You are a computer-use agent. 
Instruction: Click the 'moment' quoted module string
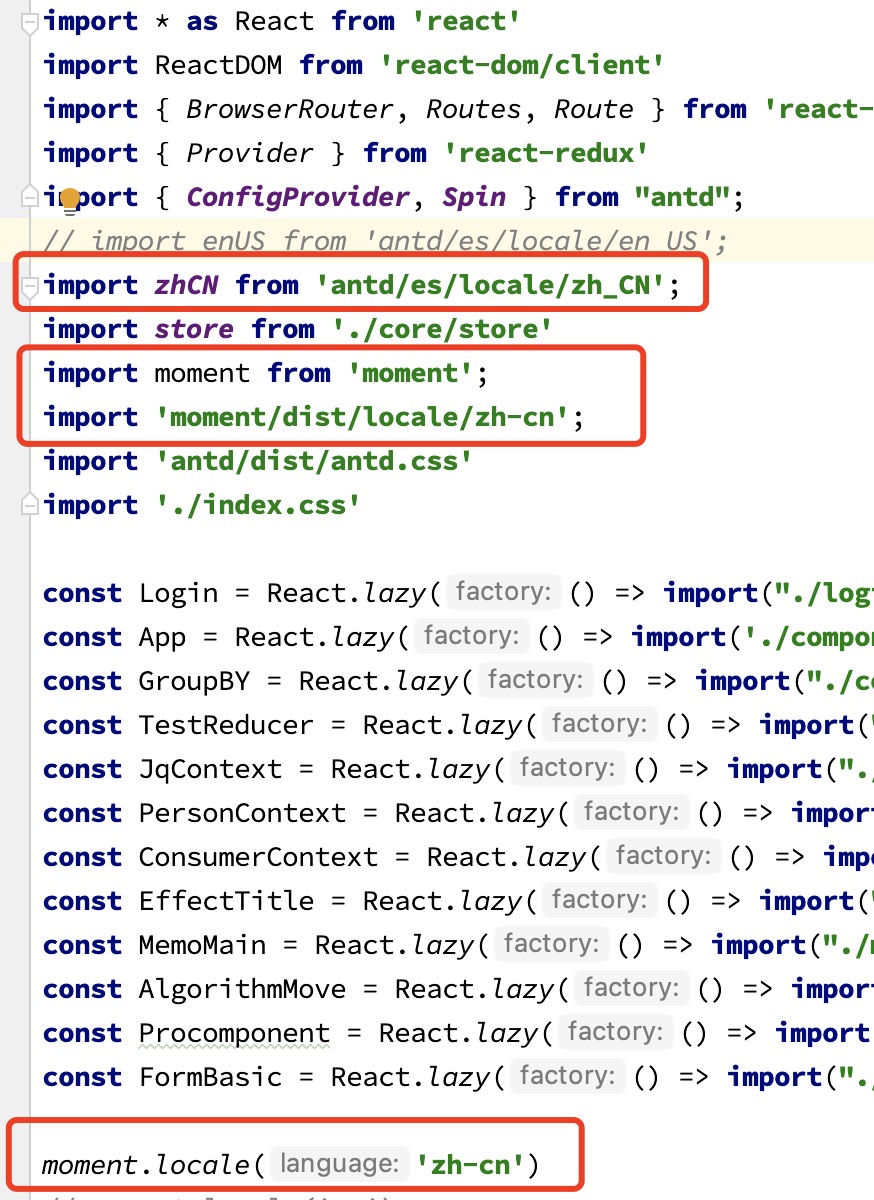tap(410, 373)
